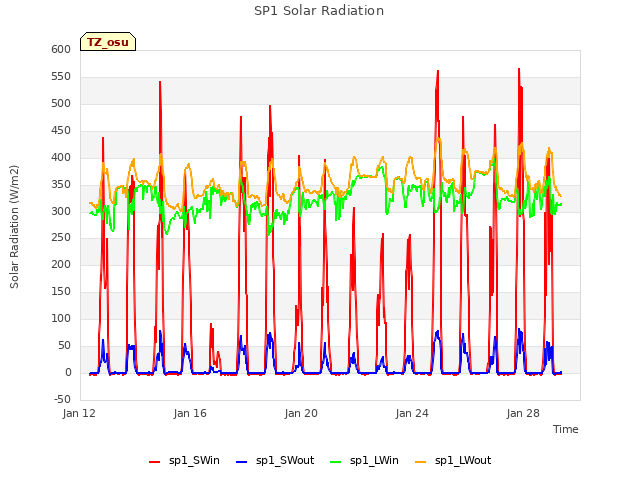This screenshot has height=480, width=640.
Task: Click the Jan 24 x-axis label
Action: coord(412,413)
